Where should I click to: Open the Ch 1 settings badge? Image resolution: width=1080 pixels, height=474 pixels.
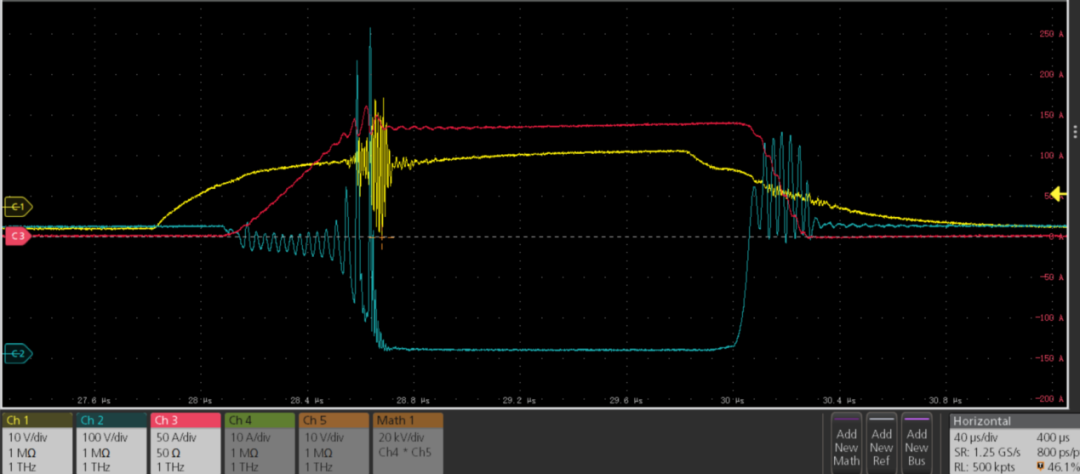[37, 441]
